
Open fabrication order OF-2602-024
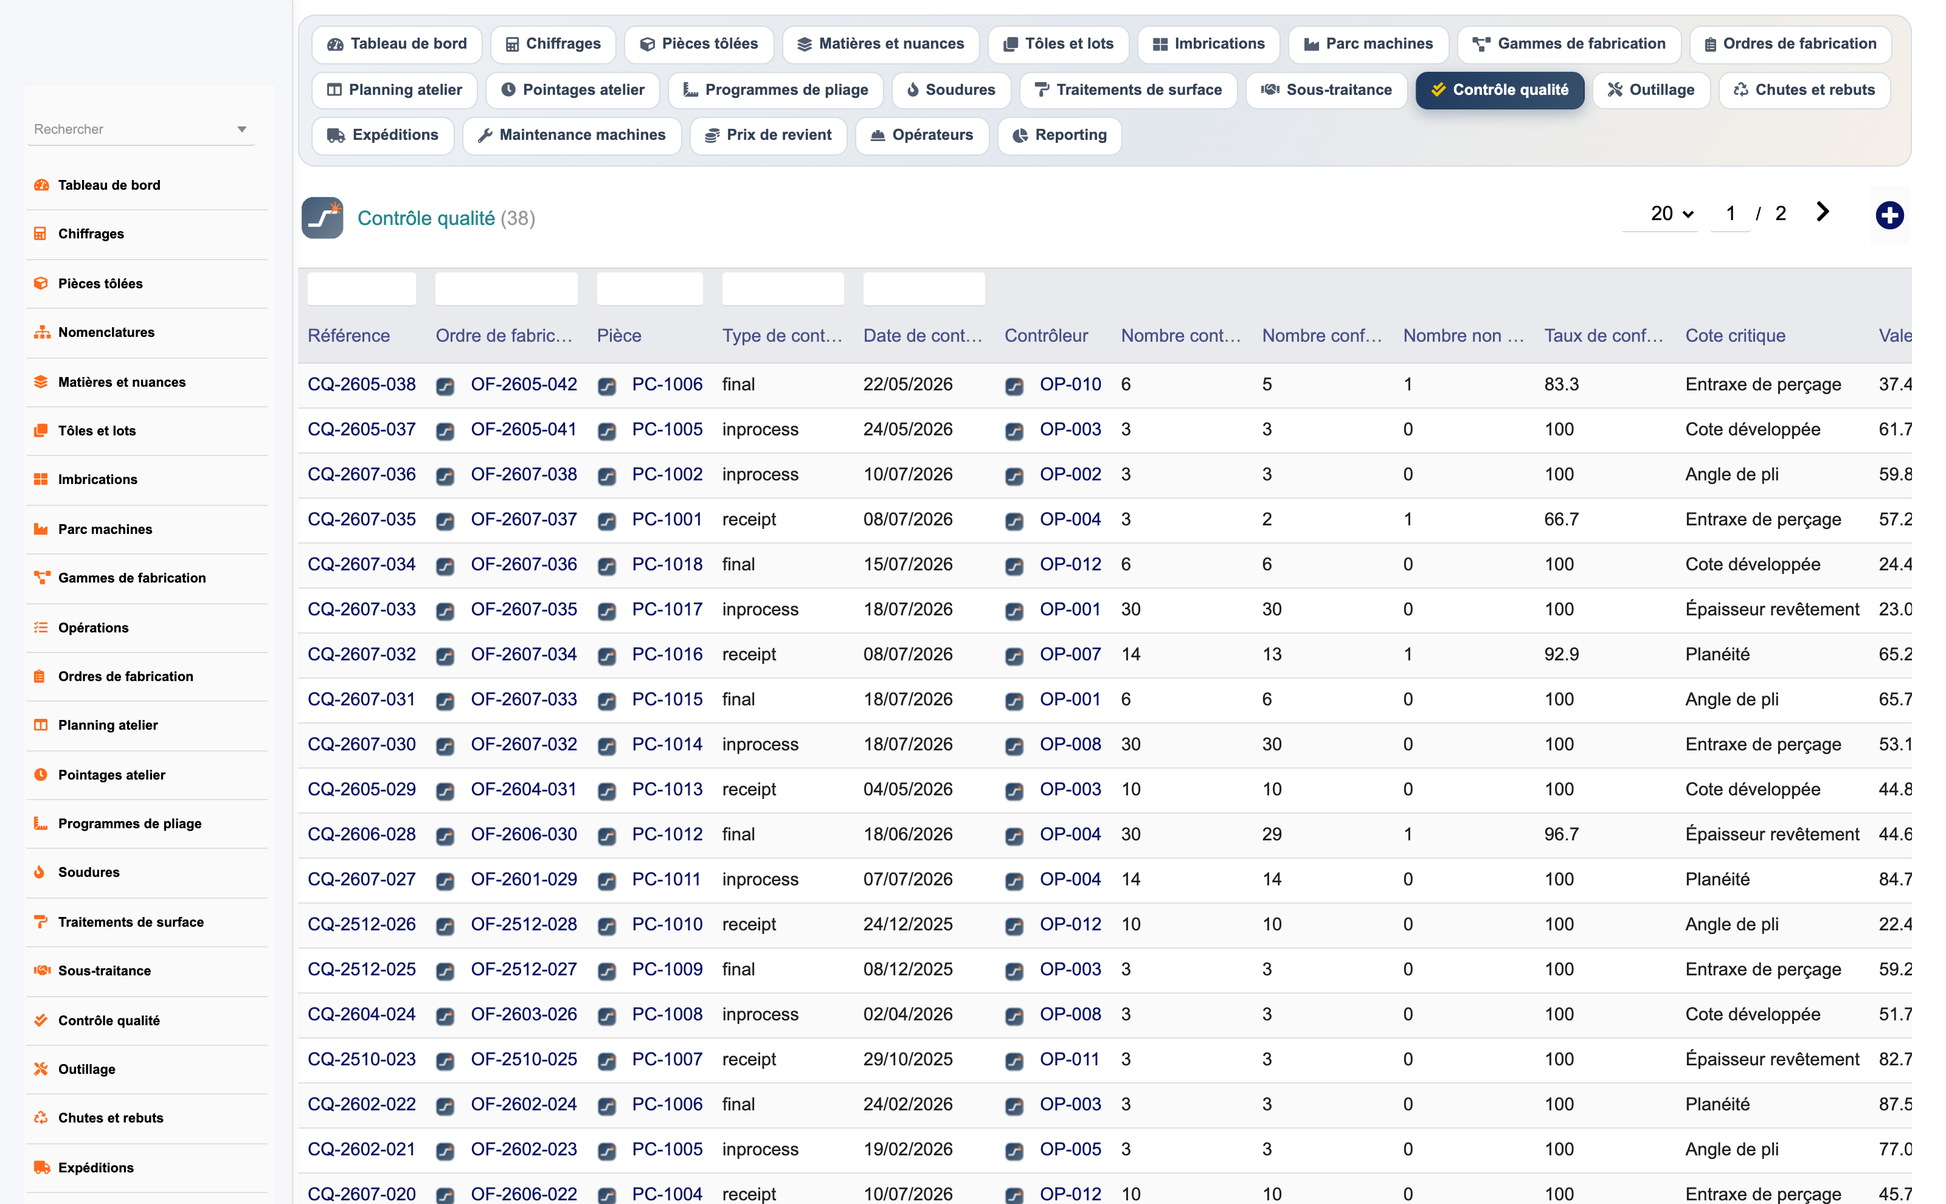click(524, 1105)
